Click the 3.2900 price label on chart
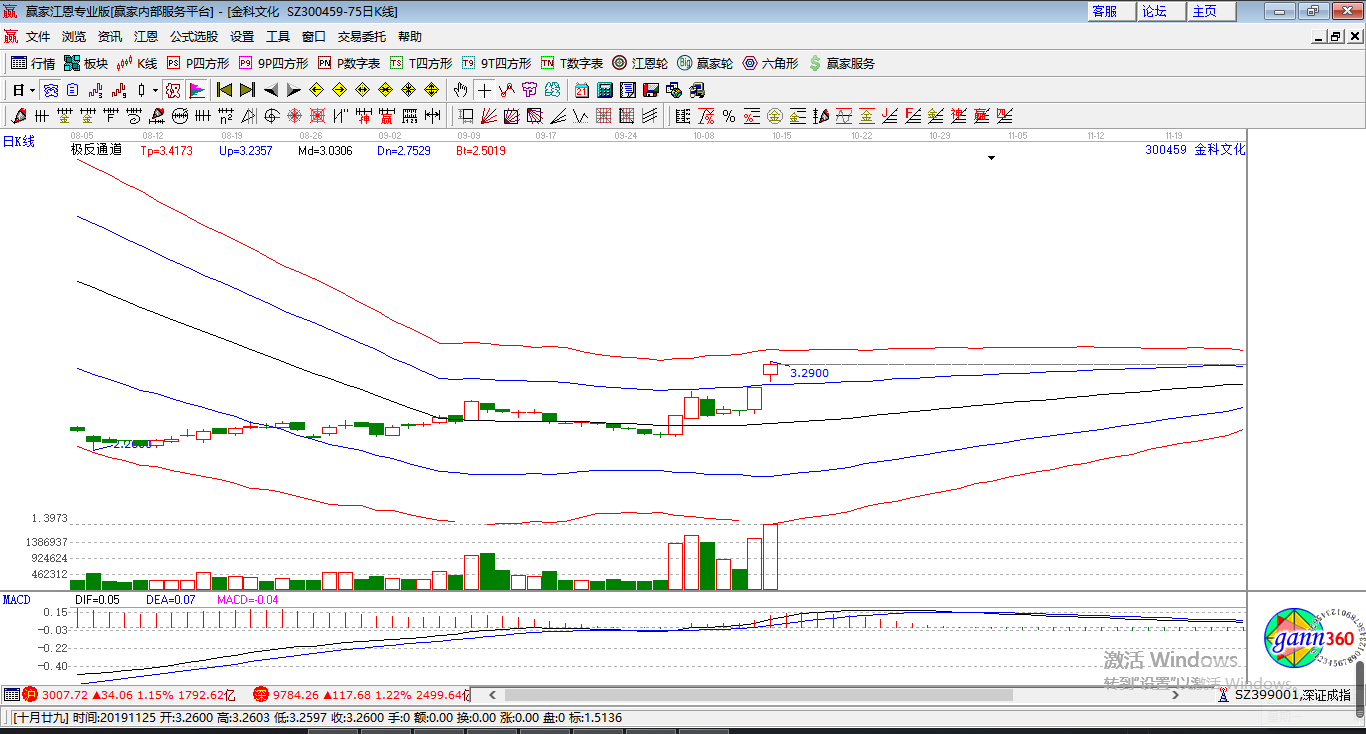This screenshot has width=1366, height=734. (809, 373)
